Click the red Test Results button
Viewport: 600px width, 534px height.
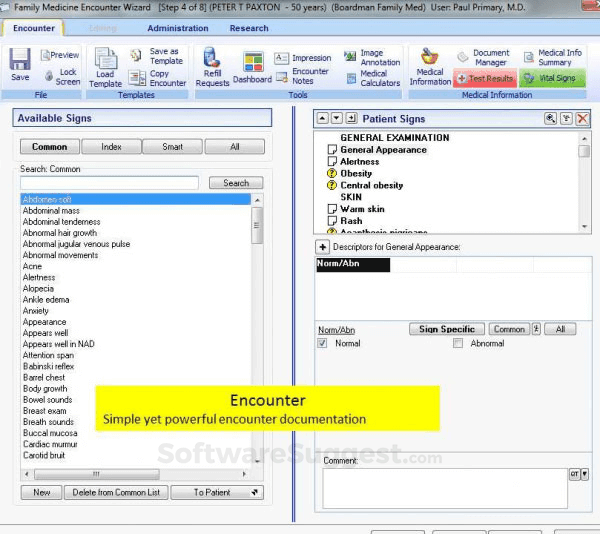(485, 78)
